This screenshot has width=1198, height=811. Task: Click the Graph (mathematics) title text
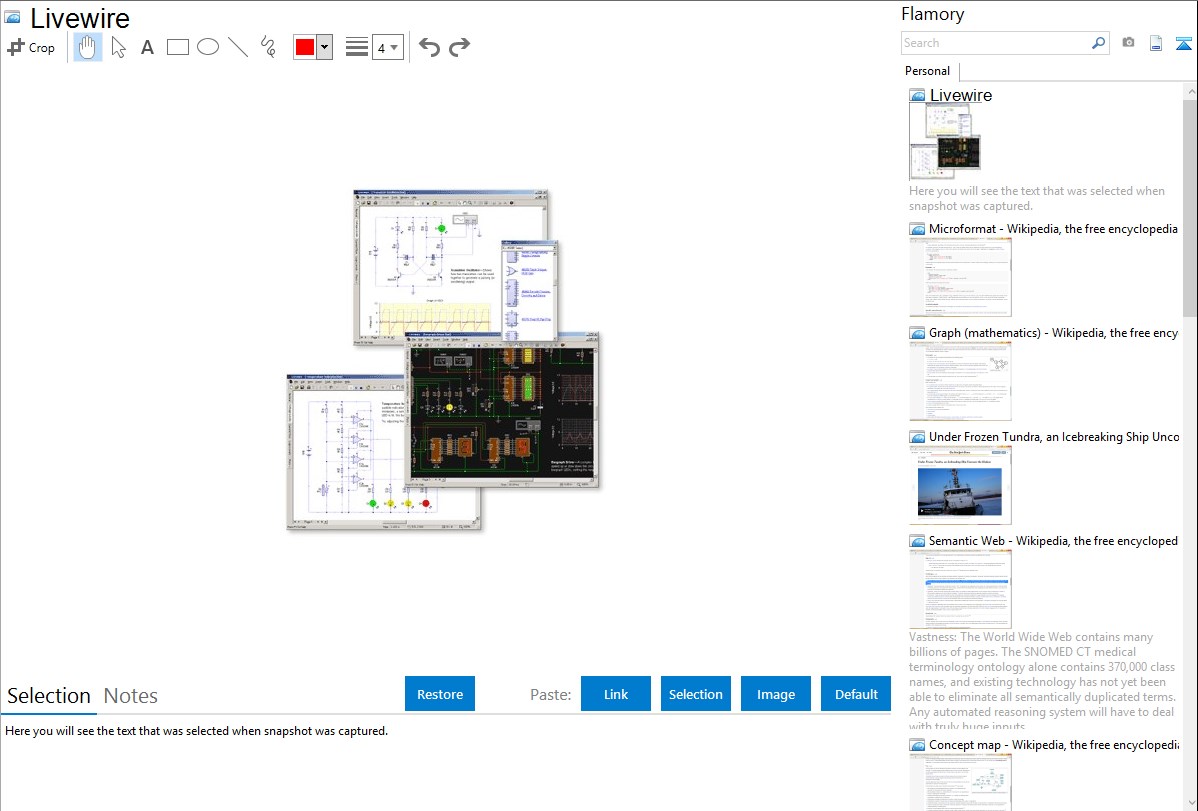point(1053,333)
